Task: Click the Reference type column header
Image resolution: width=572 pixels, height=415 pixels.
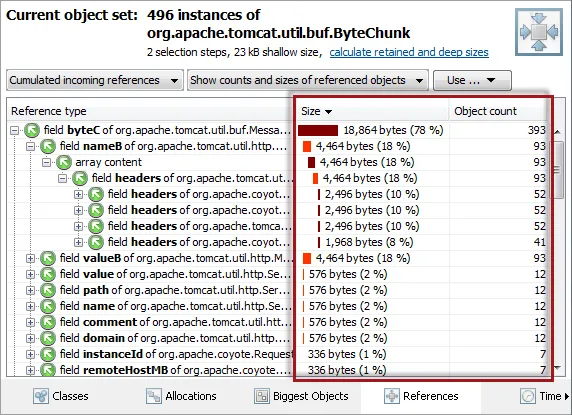Action: click(x=151, y=111)
